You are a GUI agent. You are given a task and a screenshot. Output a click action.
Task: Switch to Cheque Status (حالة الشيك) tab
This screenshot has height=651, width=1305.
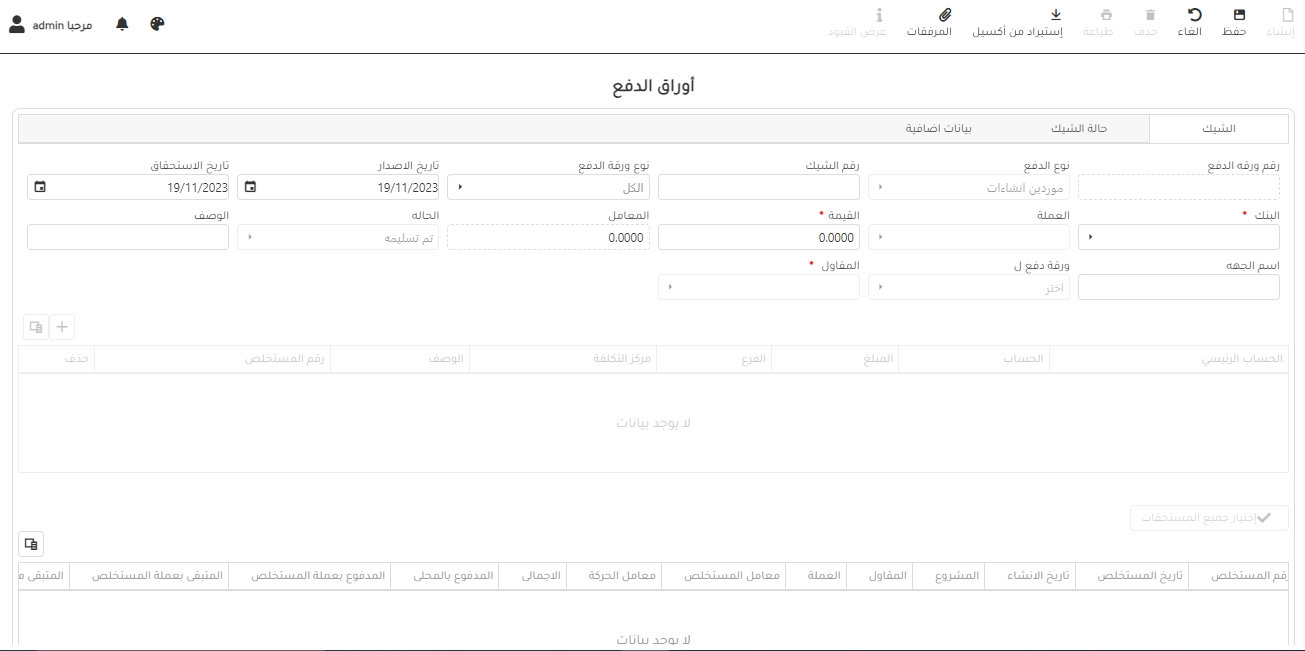1078,129
